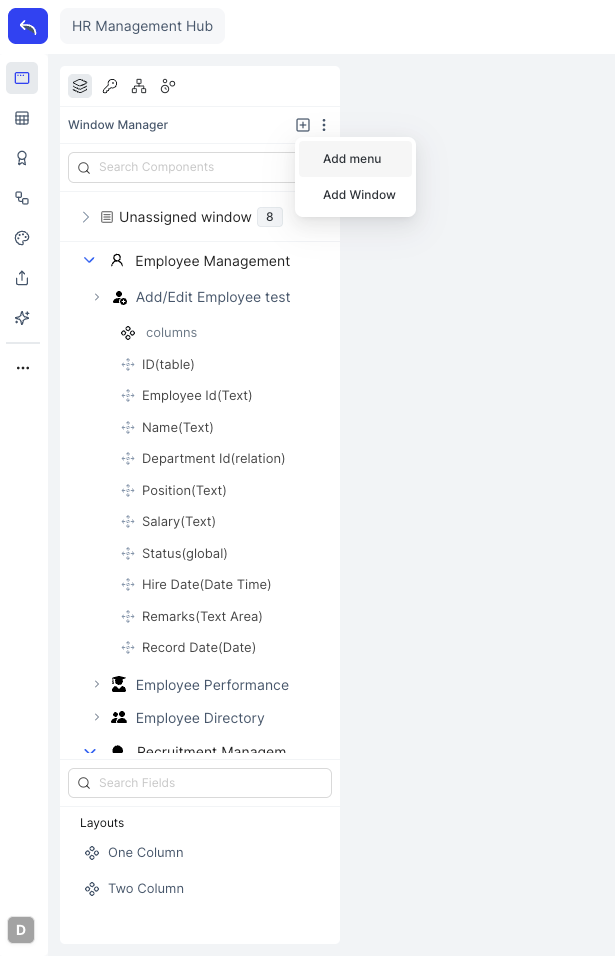Select the Remarks(Text Area) field

pos(202,616)
